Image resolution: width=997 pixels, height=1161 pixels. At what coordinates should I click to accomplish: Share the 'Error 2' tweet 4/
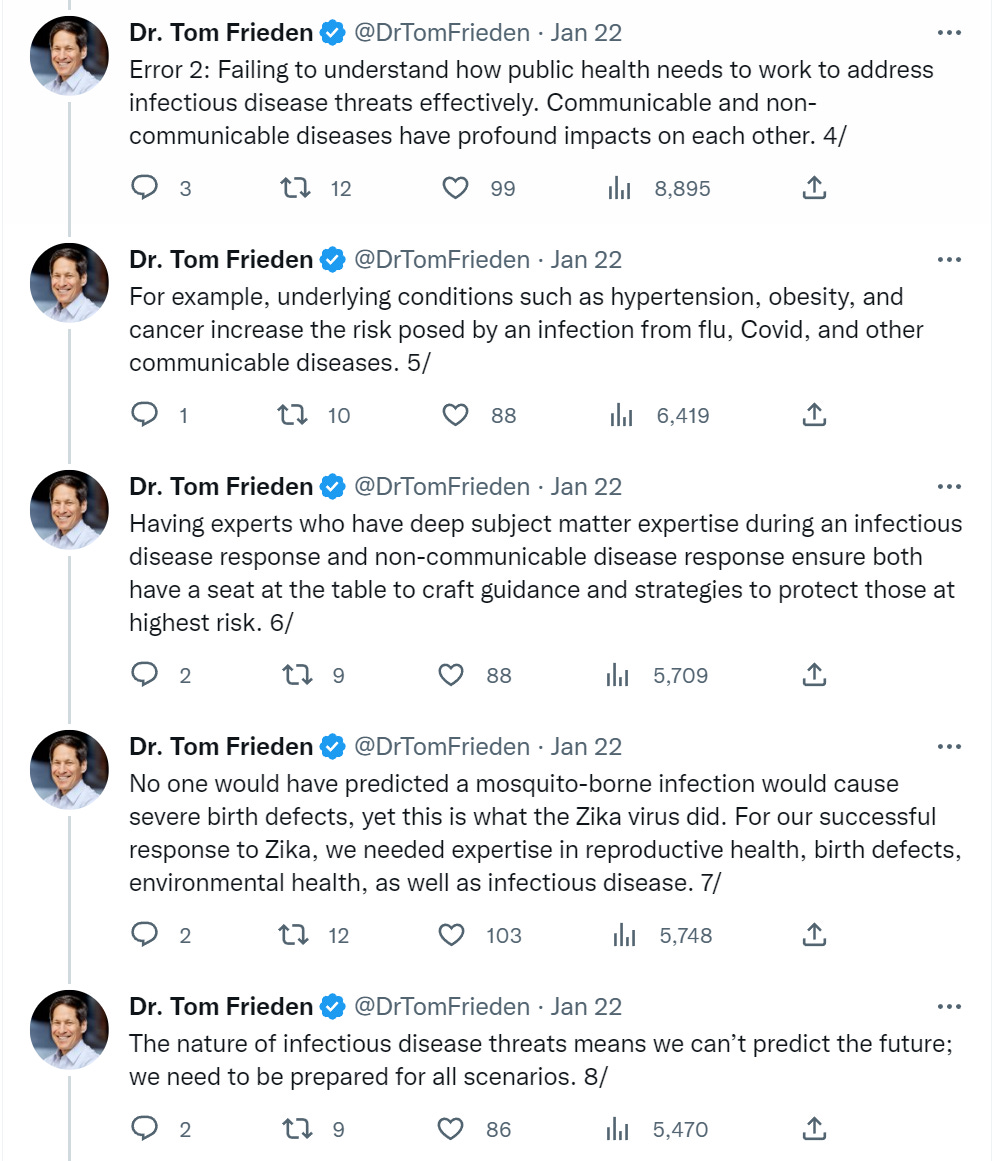(x=814, y=187)
